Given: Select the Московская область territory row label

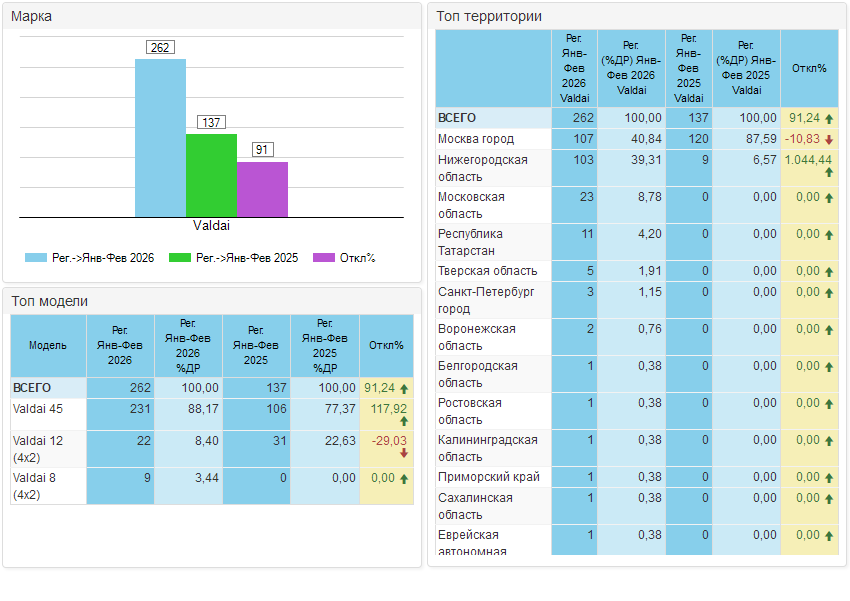Looking at the screenshot, I should (471, 205).
